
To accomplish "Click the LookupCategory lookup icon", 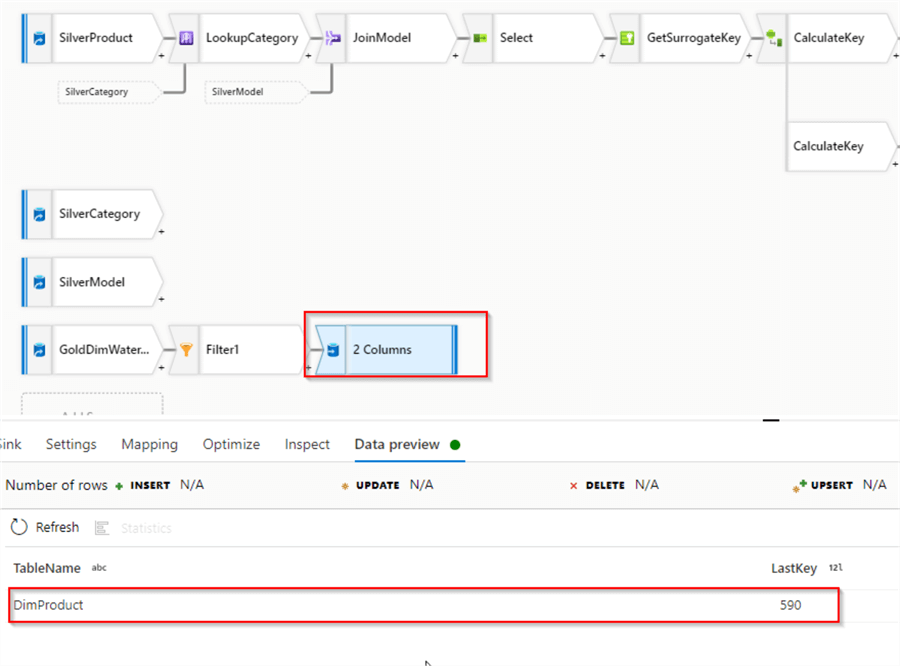I will click(186, 38).
